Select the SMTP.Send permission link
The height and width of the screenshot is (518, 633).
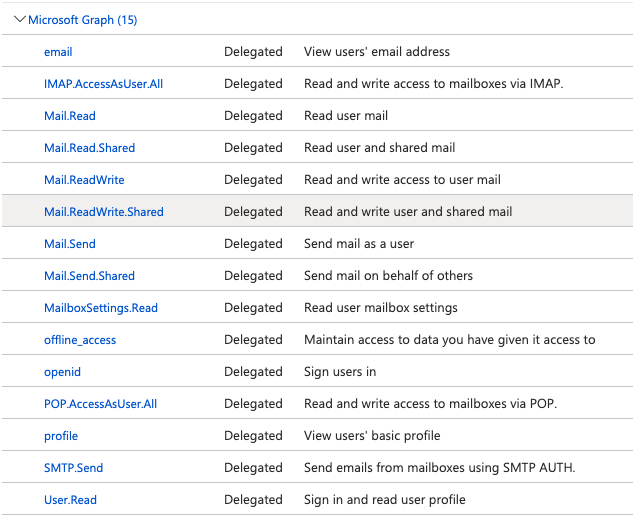pyautogui.click(x=73, y=468)
